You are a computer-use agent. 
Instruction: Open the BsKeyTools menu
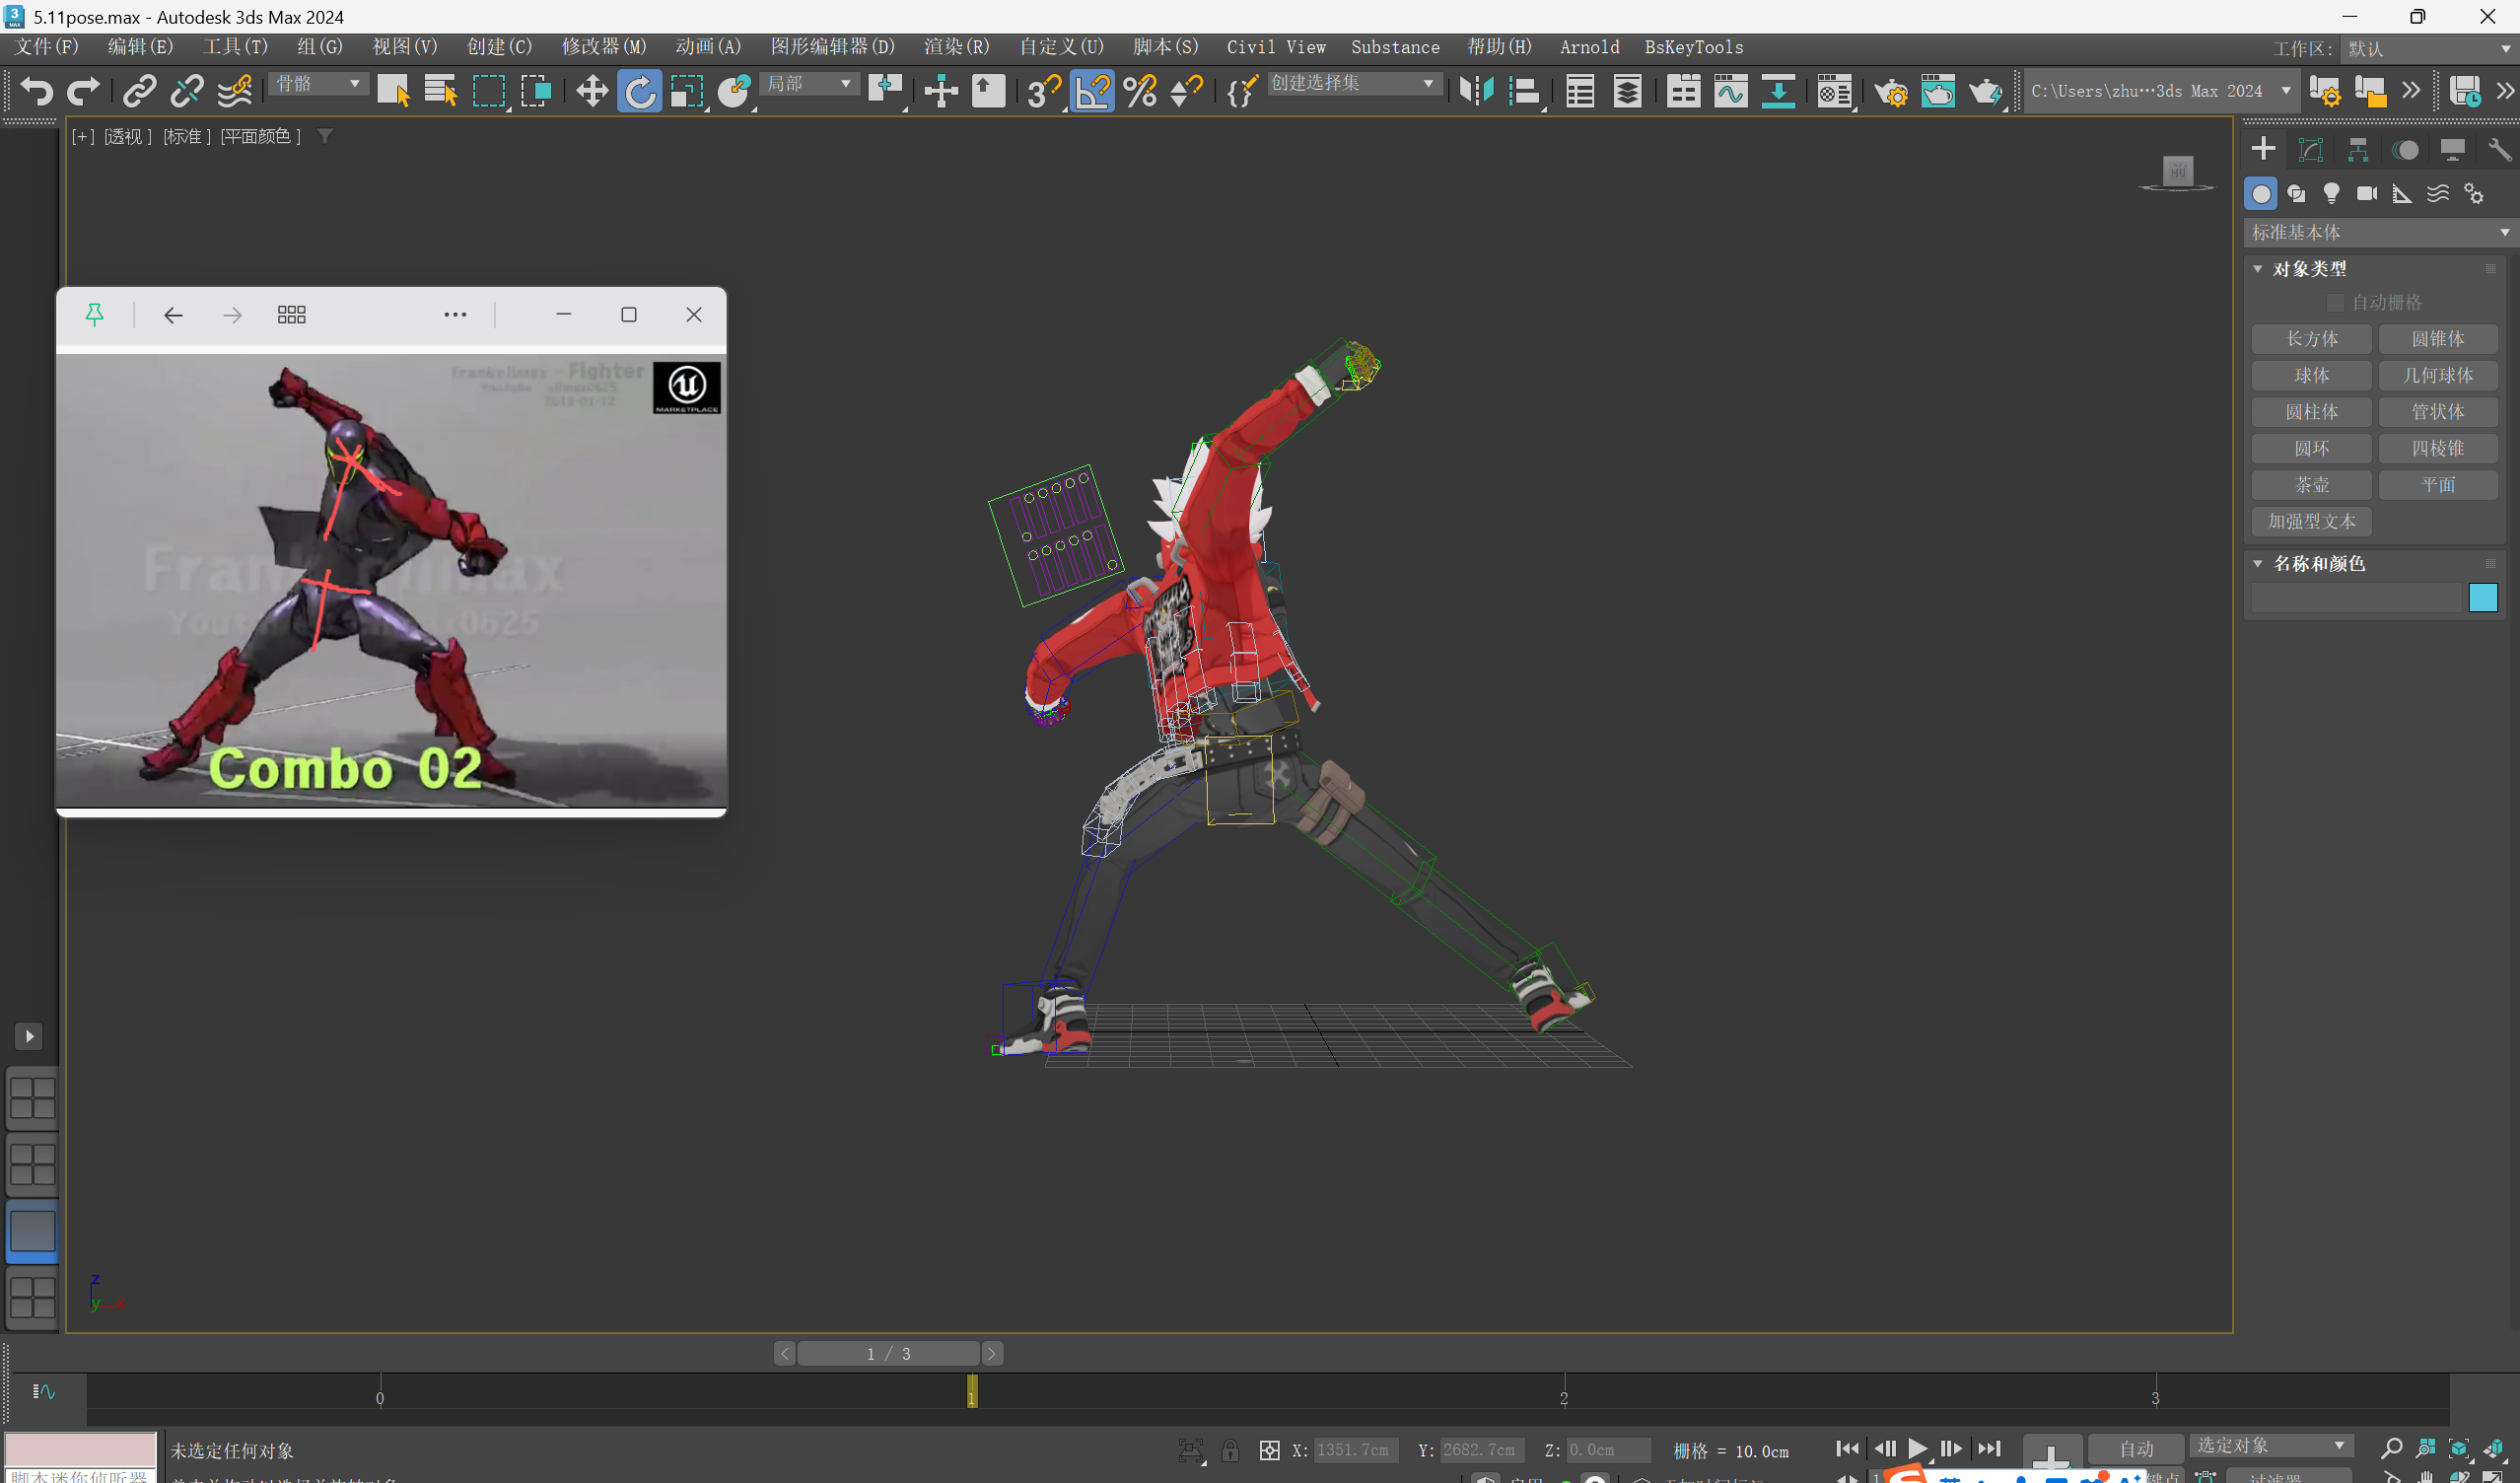pyautogui.click(x=1693, y=47)
